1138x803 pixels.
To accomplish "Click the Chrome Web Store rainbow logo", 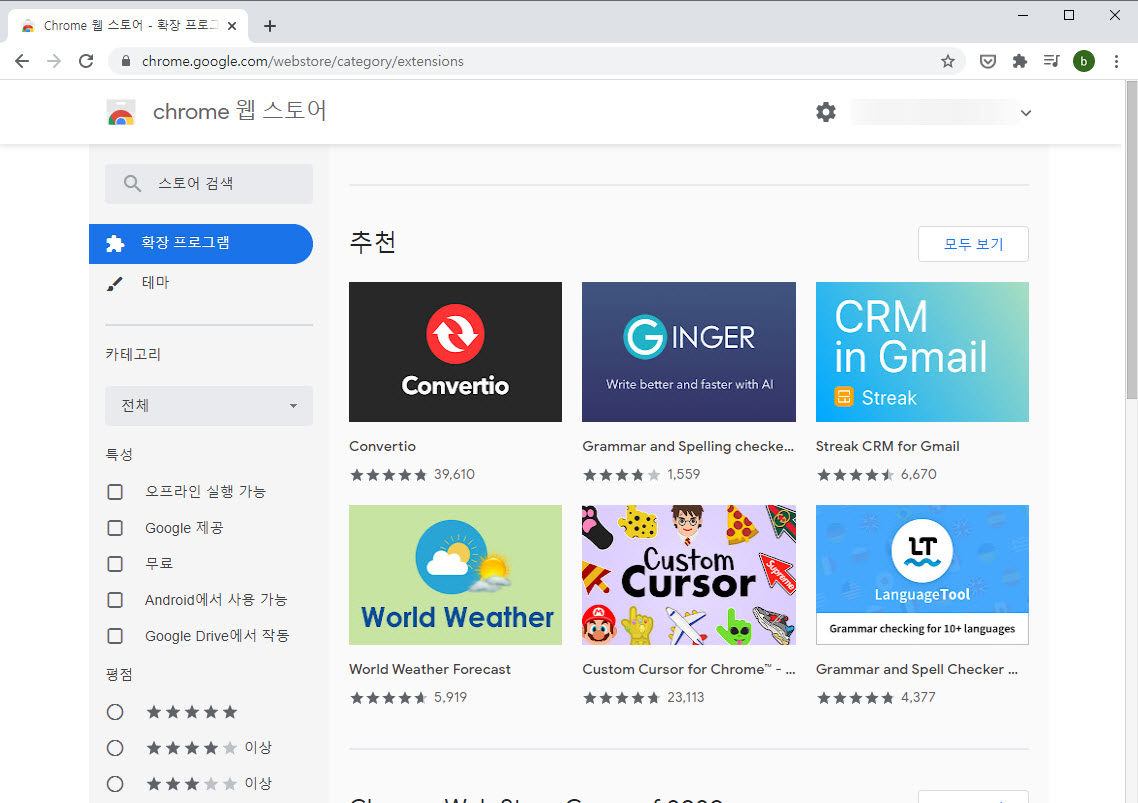I will tap(120, 113).
